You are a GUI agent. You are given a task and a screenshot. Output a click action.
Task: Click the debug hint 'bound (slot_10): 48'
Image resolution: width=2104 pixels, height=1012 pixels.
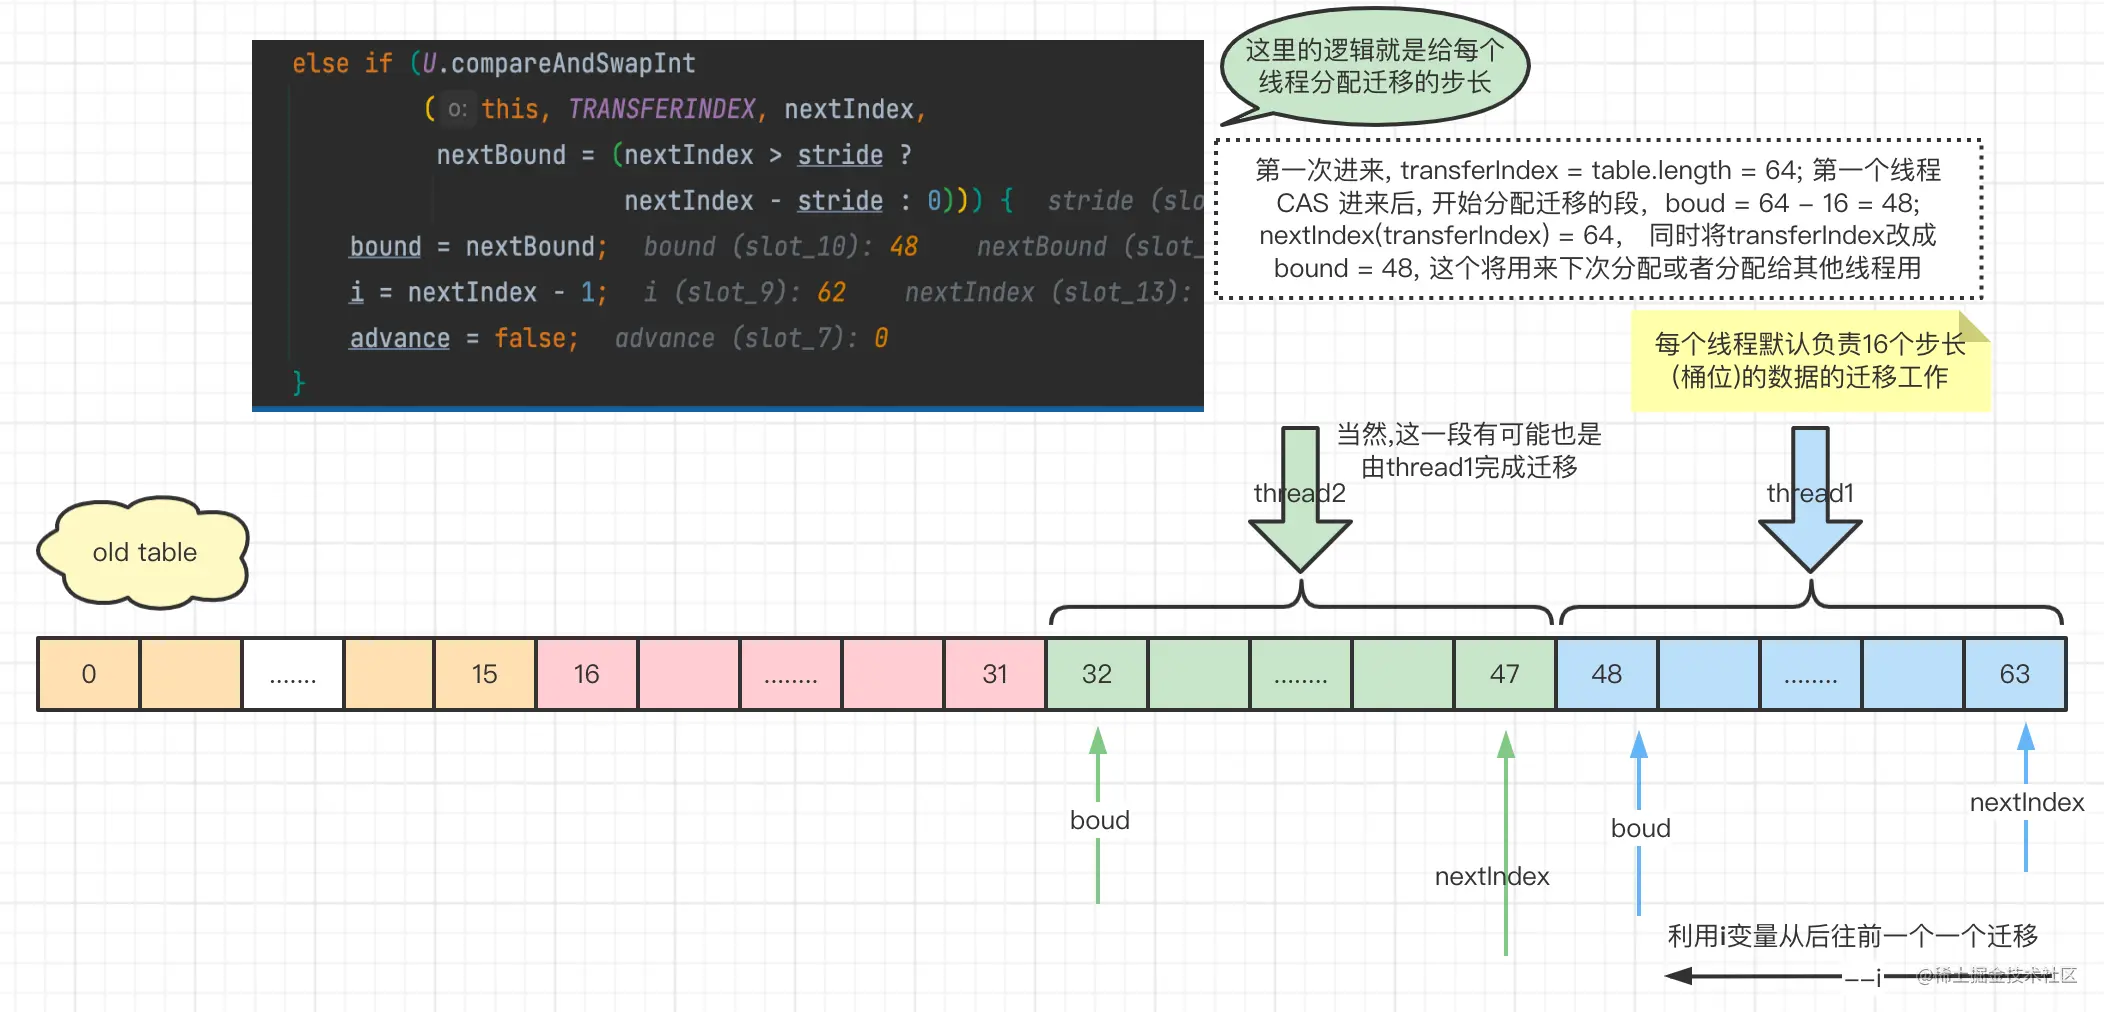tap(781, 246)
